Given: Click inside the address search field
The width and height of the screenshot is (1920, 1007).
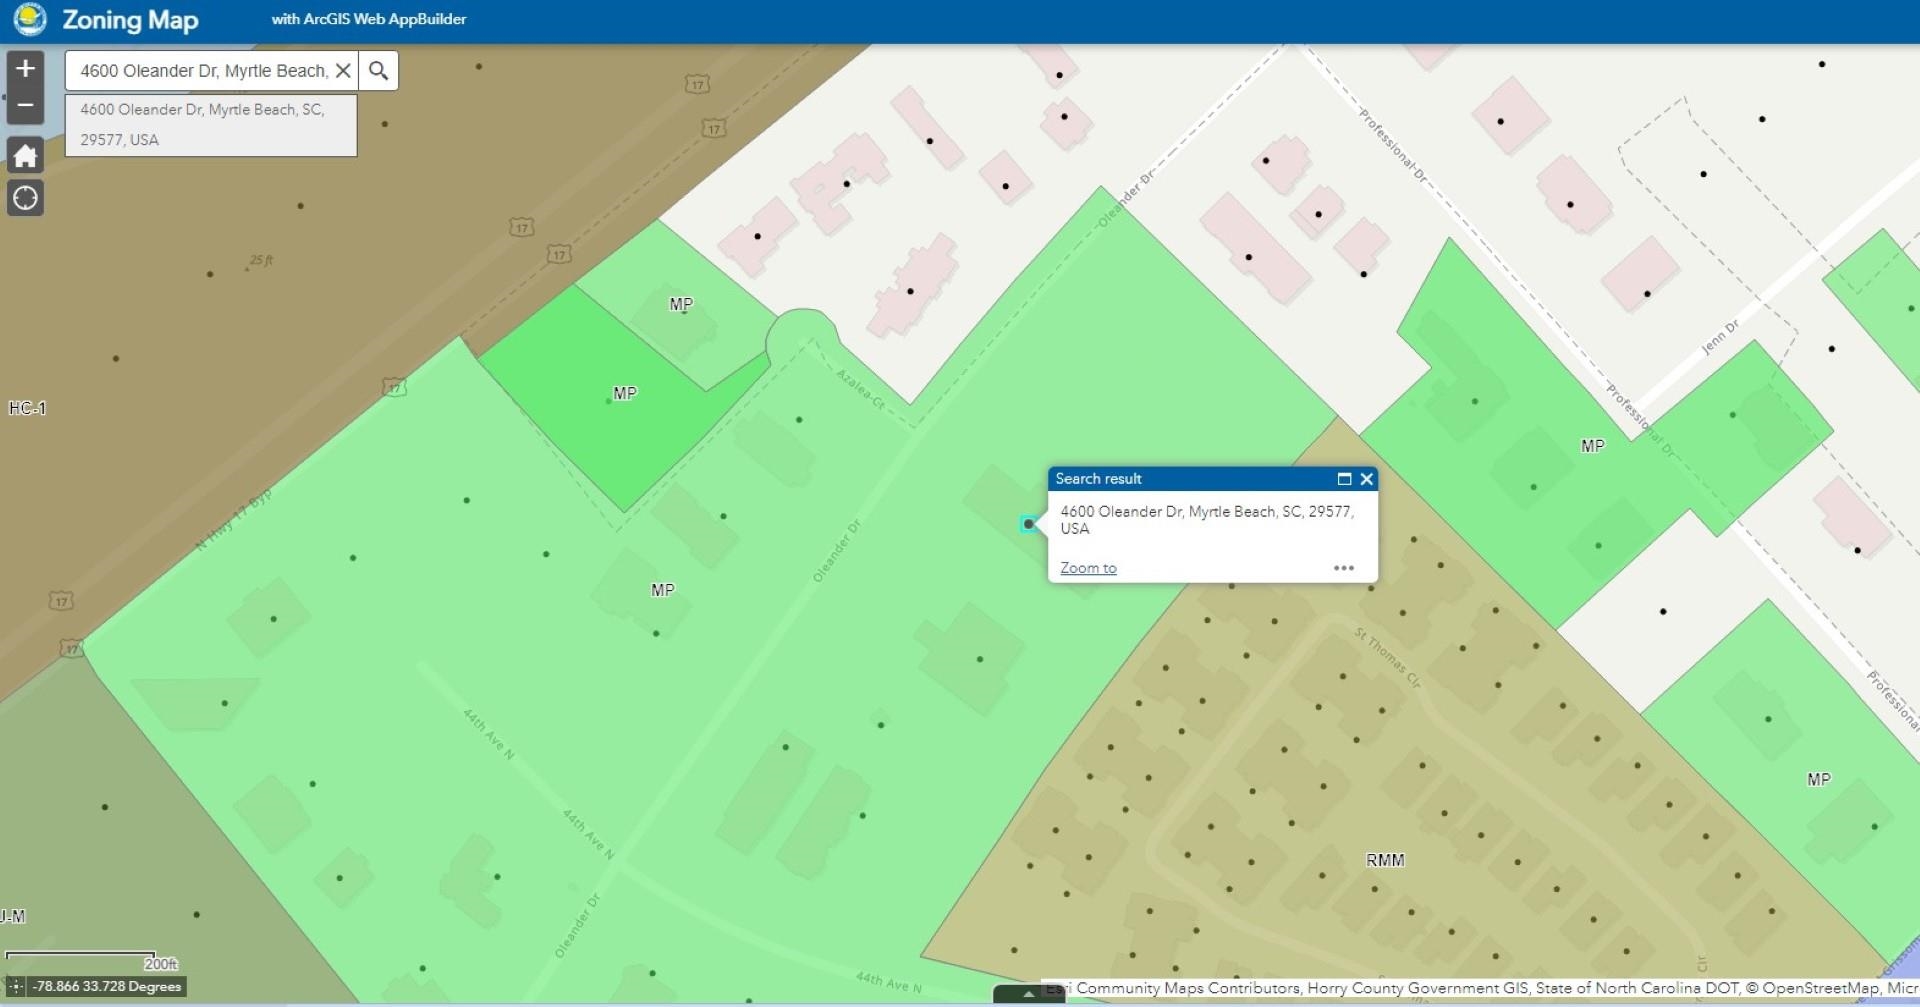Looking at the screenshot, I should [203, 71].
